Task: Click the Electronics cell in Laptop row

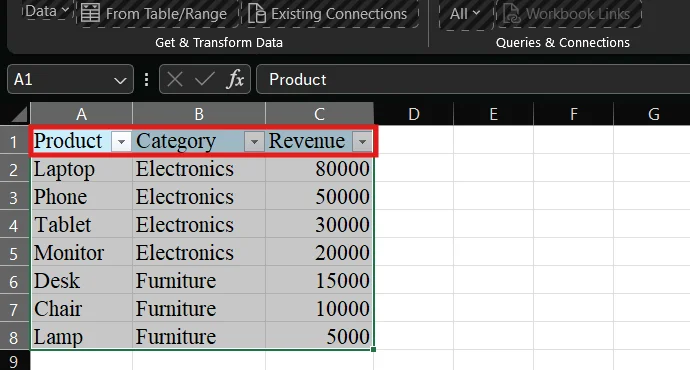Action: click(199, 169)
